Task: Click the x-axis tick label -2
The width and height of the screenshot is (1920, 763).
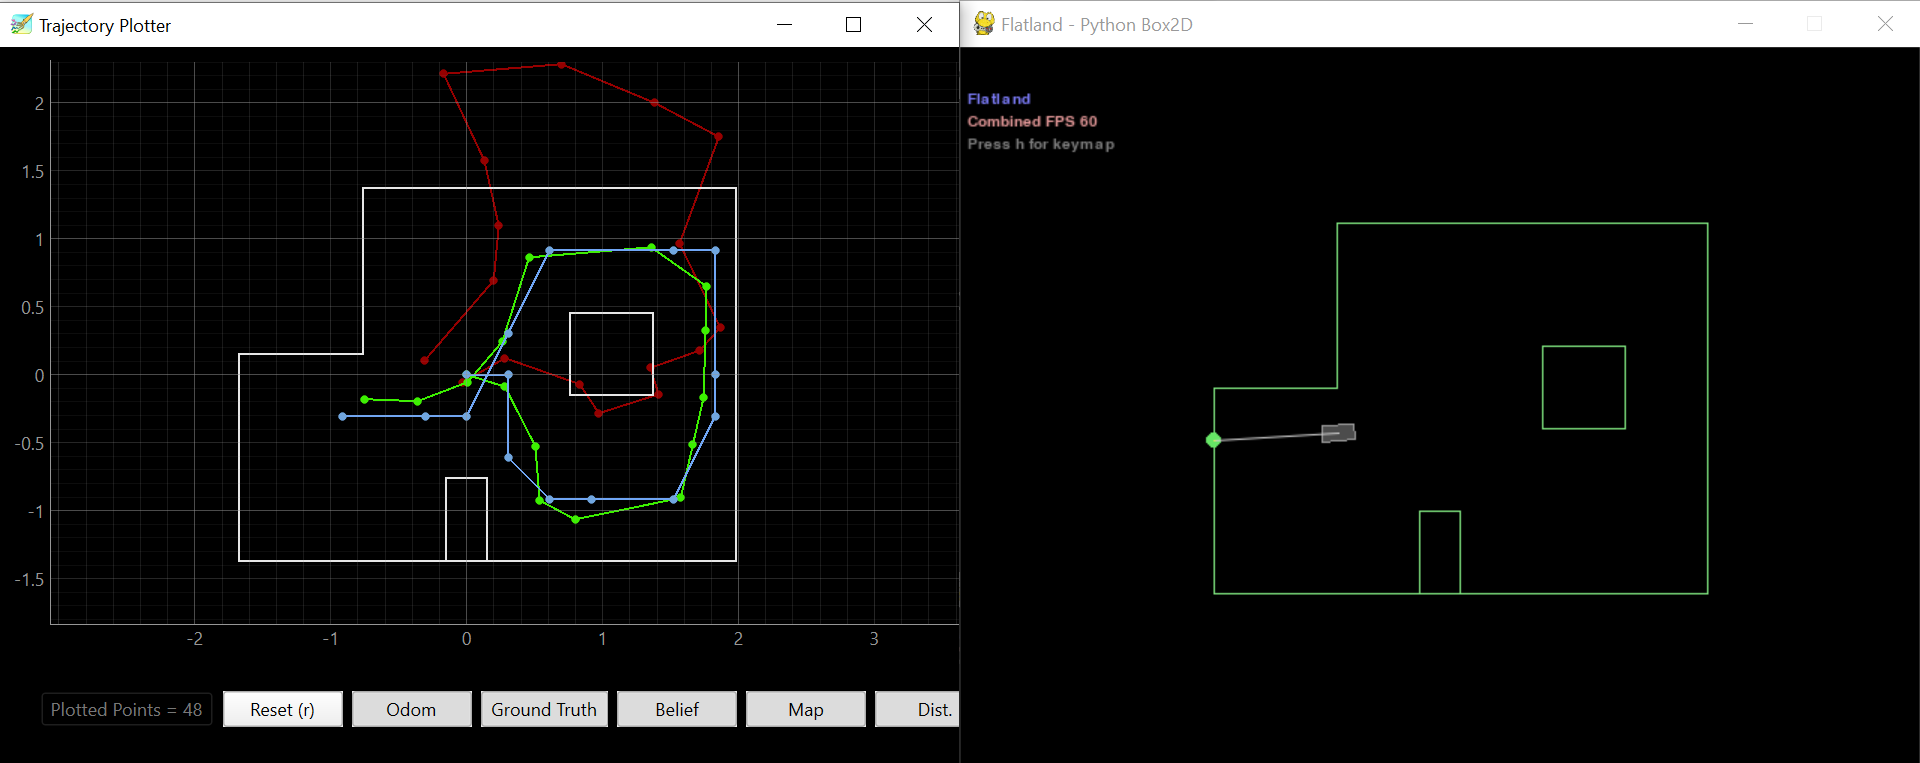Action: point(195,639)
